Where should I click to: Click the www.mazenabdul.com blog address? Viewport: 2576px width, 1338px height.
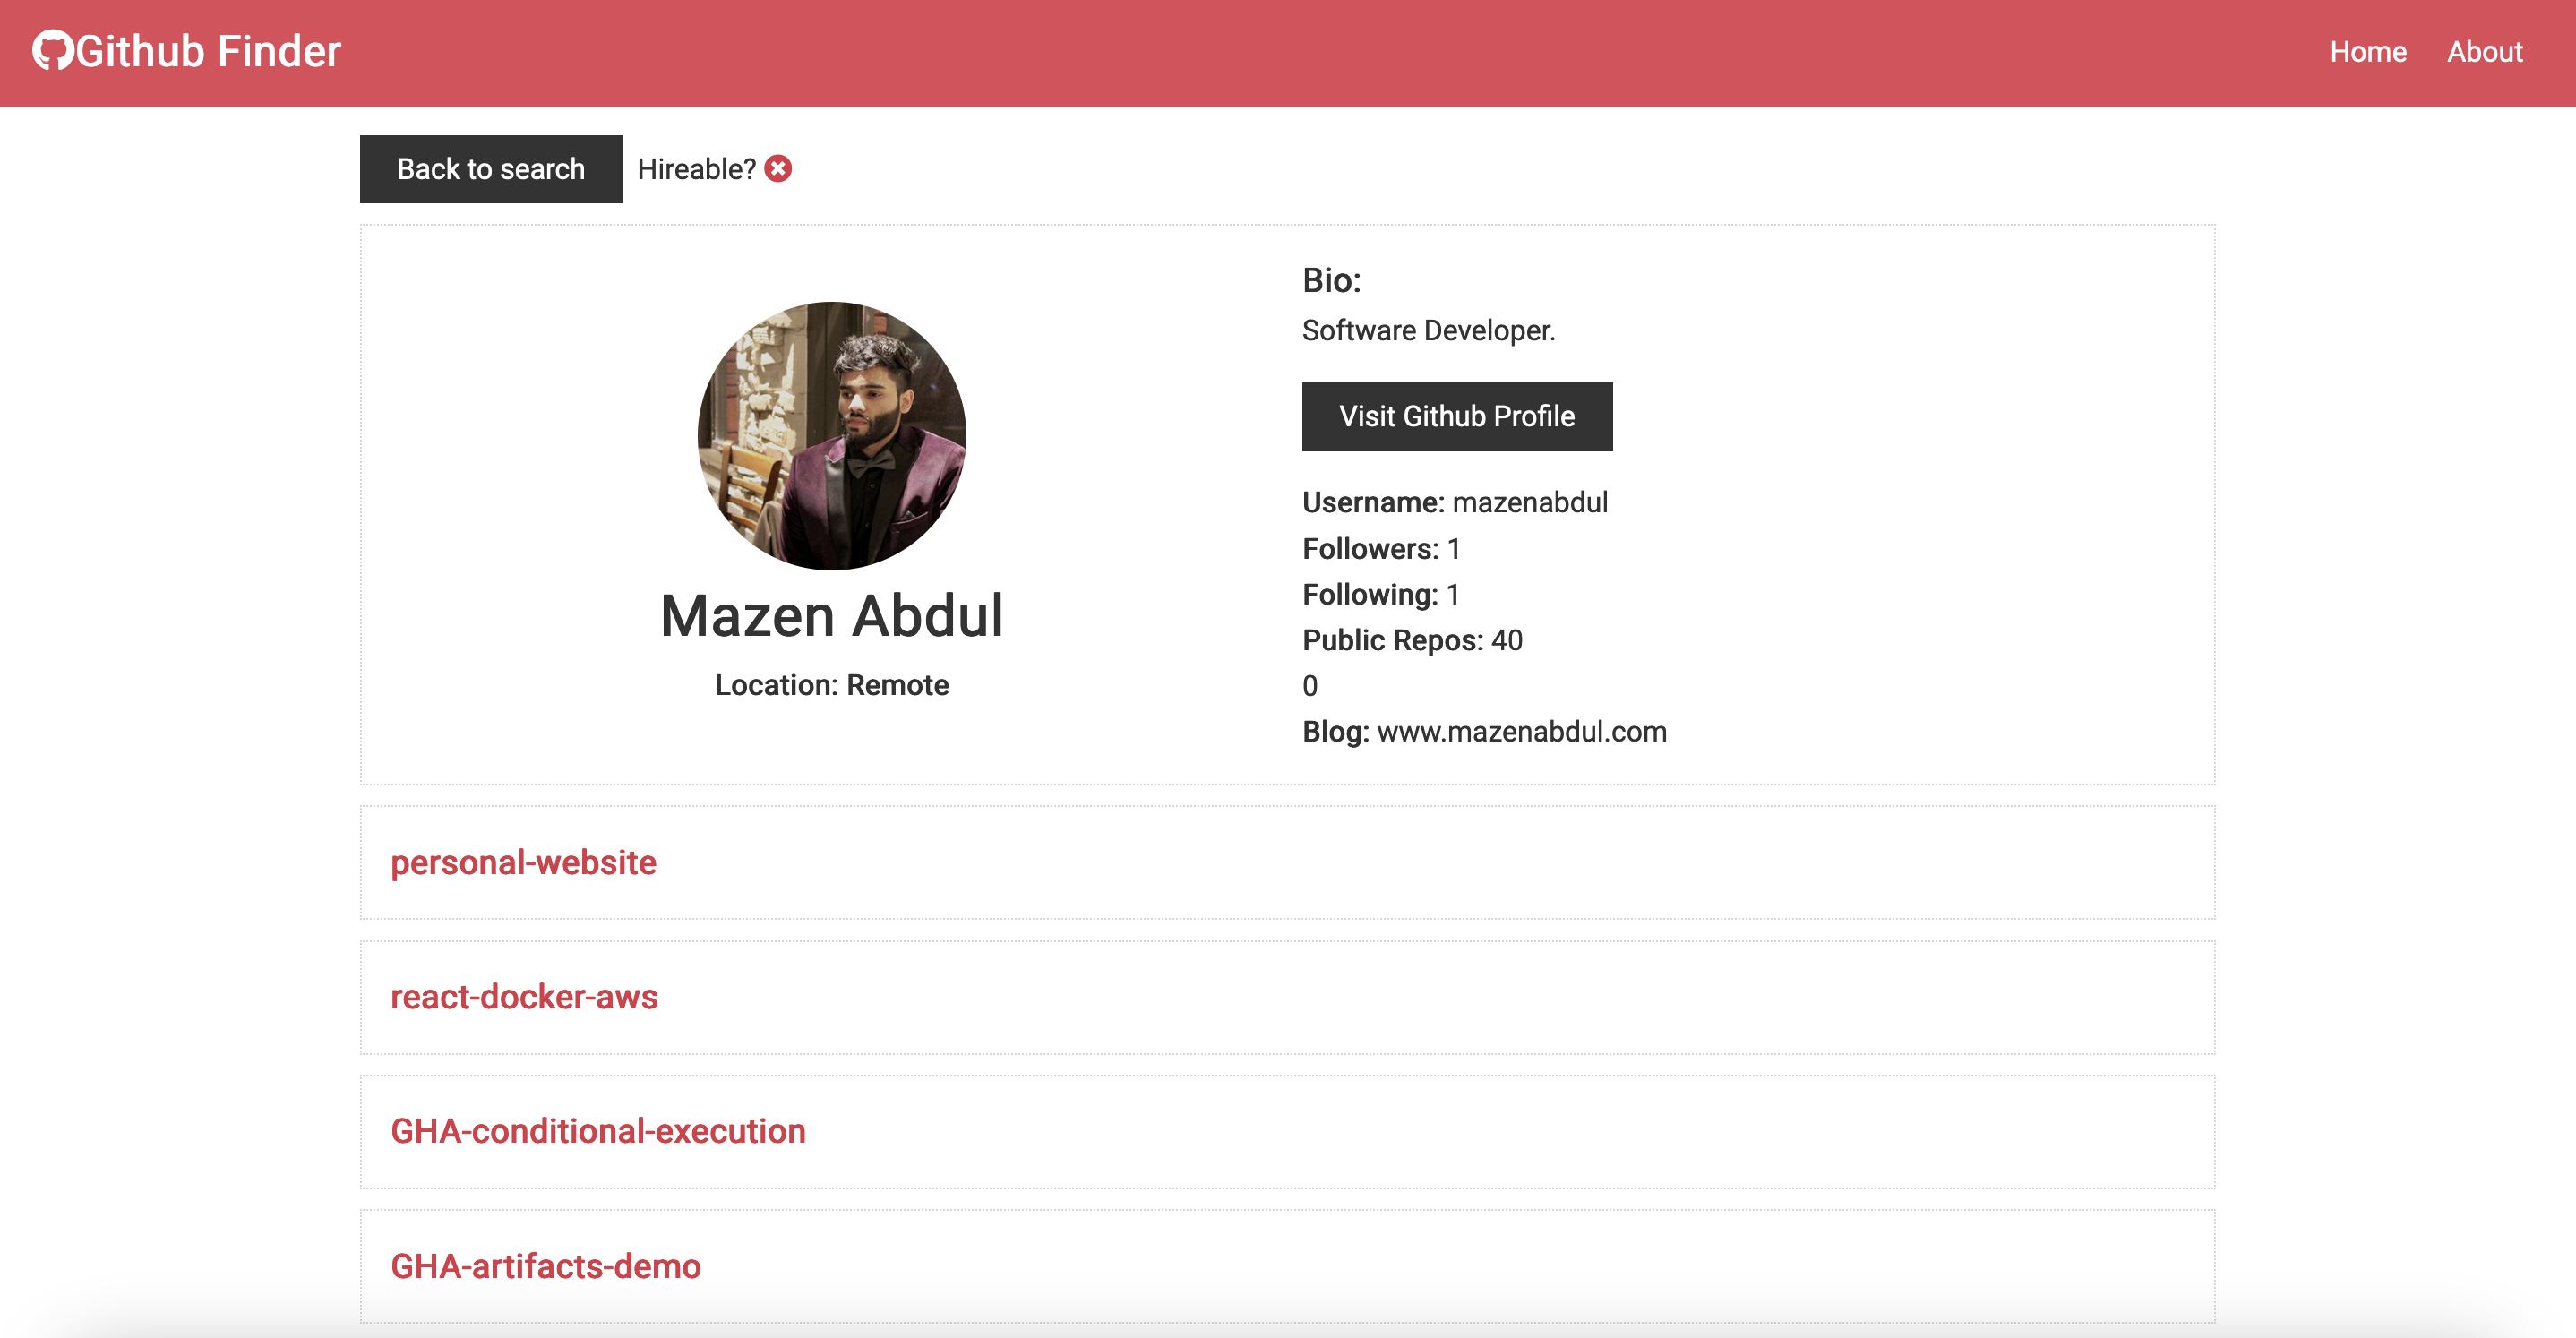1521,731
